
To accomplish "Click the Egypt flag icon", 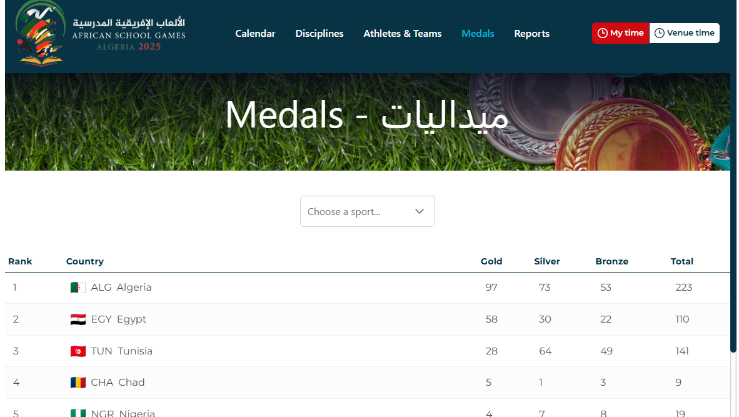I will click(x=77, y=320).
